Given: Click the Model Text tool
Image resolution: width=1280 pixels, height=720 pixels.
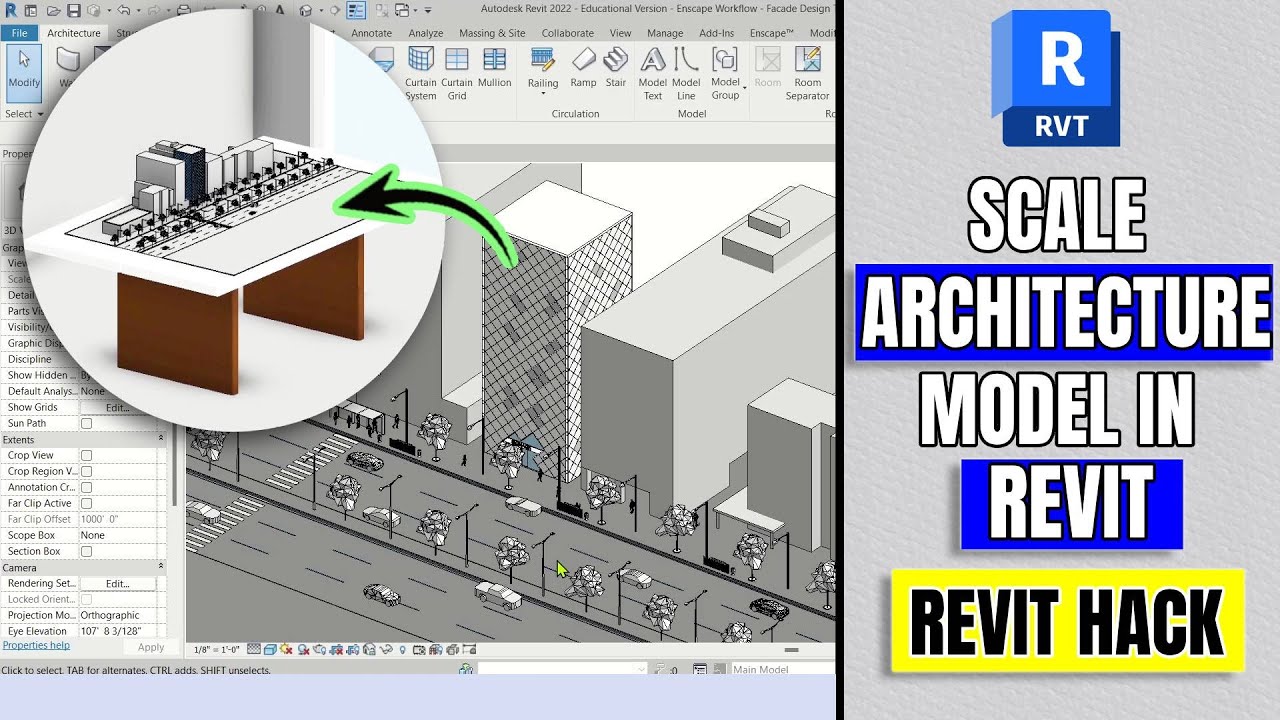Looking at the screenshot, I should pyautogui.click(x=652, y=73).
